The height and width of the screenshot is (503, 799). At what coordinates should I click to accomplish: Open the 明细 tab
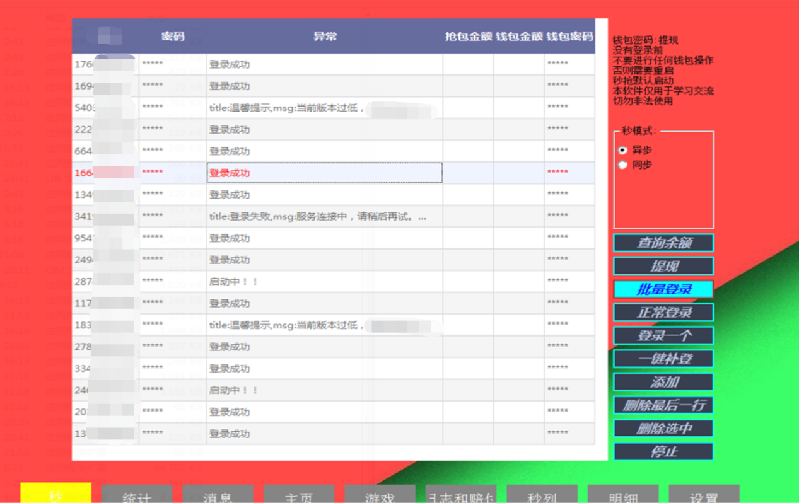click(x=623, y=495)
